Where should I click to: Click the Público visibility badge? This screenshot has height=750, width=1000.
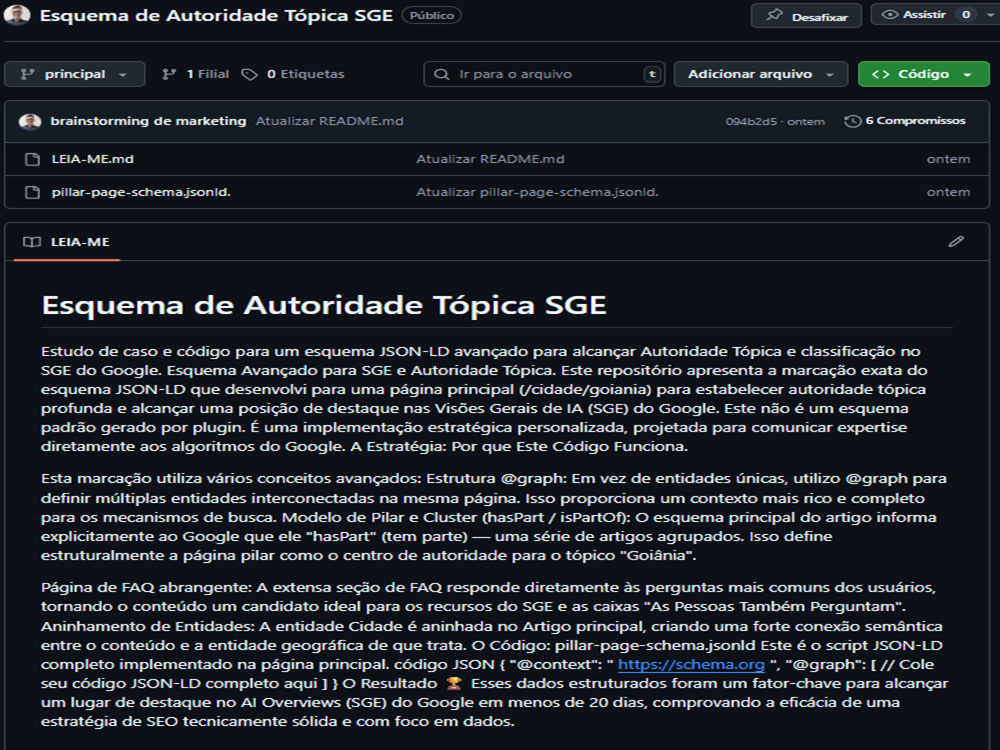click(432, 15)
